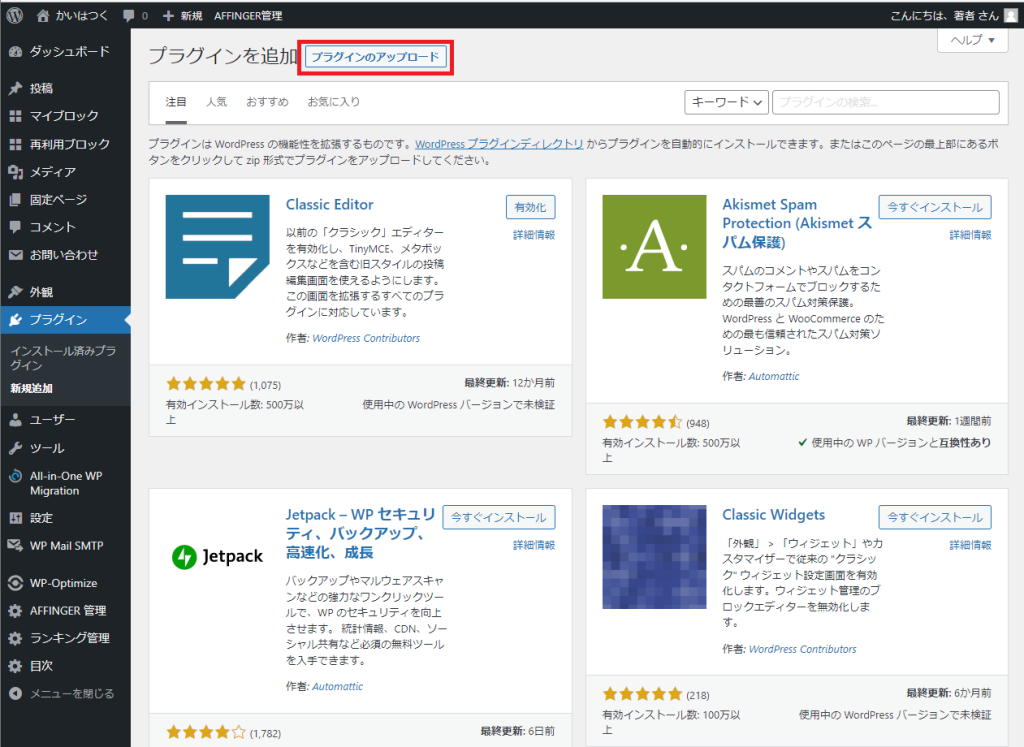Click the ツール wrench icon
This screenshot has width=1024, height=747.
coord(16,448)
